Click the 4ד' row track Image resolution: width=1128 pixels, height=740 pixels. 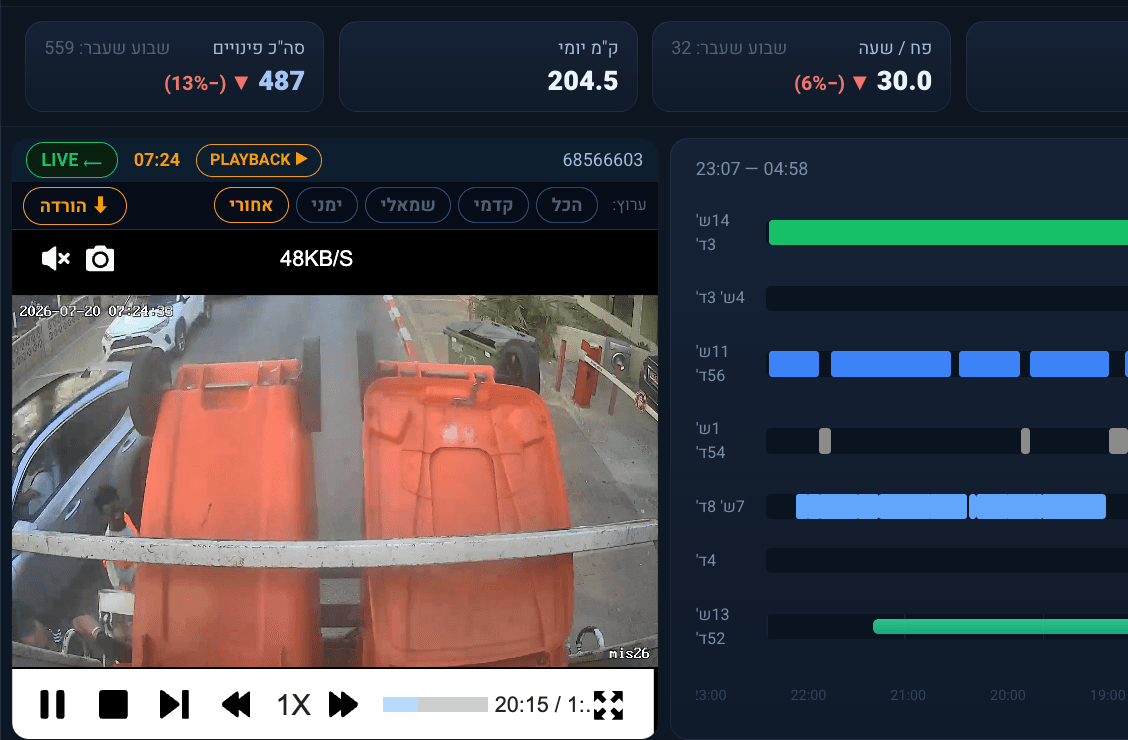click(x=947, y=560)
